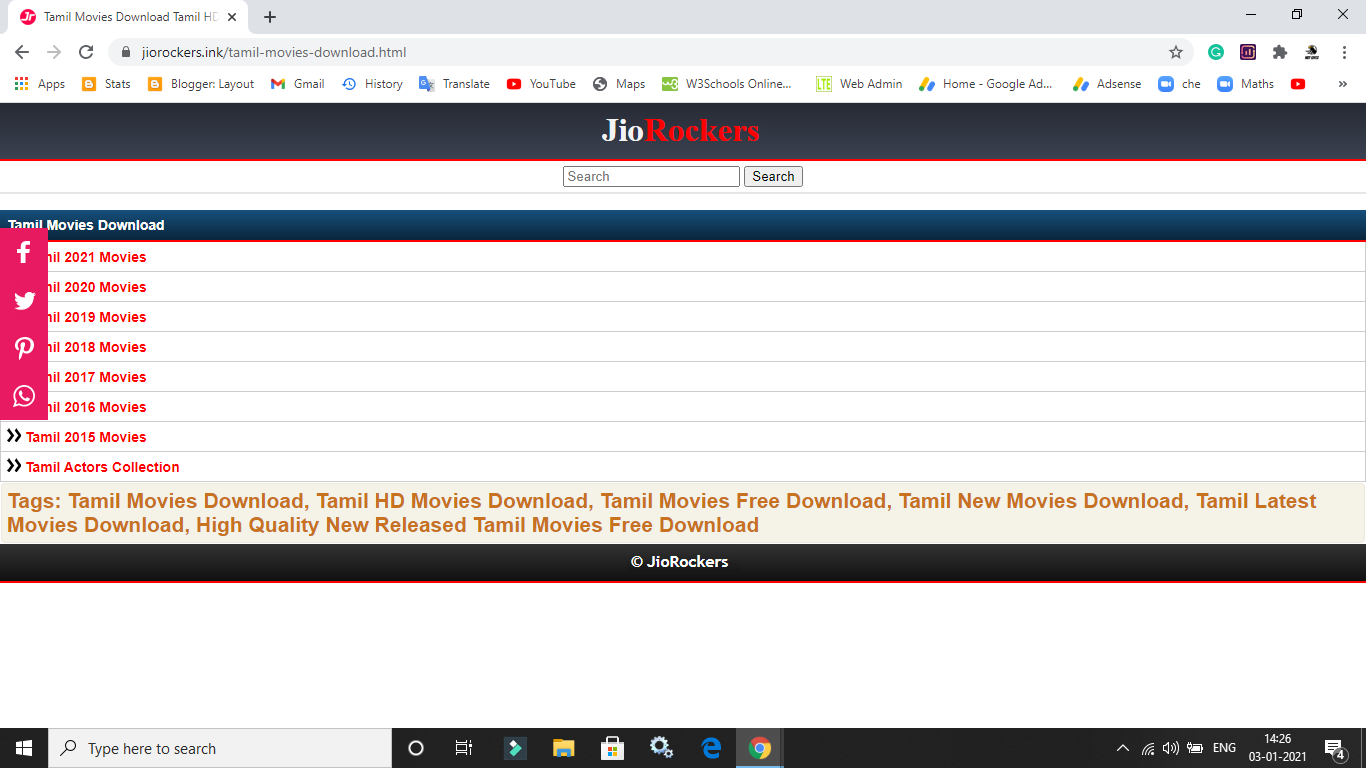
Task: Open the Tamil 2015 Movies link
Action: pyautogui.click(x=86, y=437)
